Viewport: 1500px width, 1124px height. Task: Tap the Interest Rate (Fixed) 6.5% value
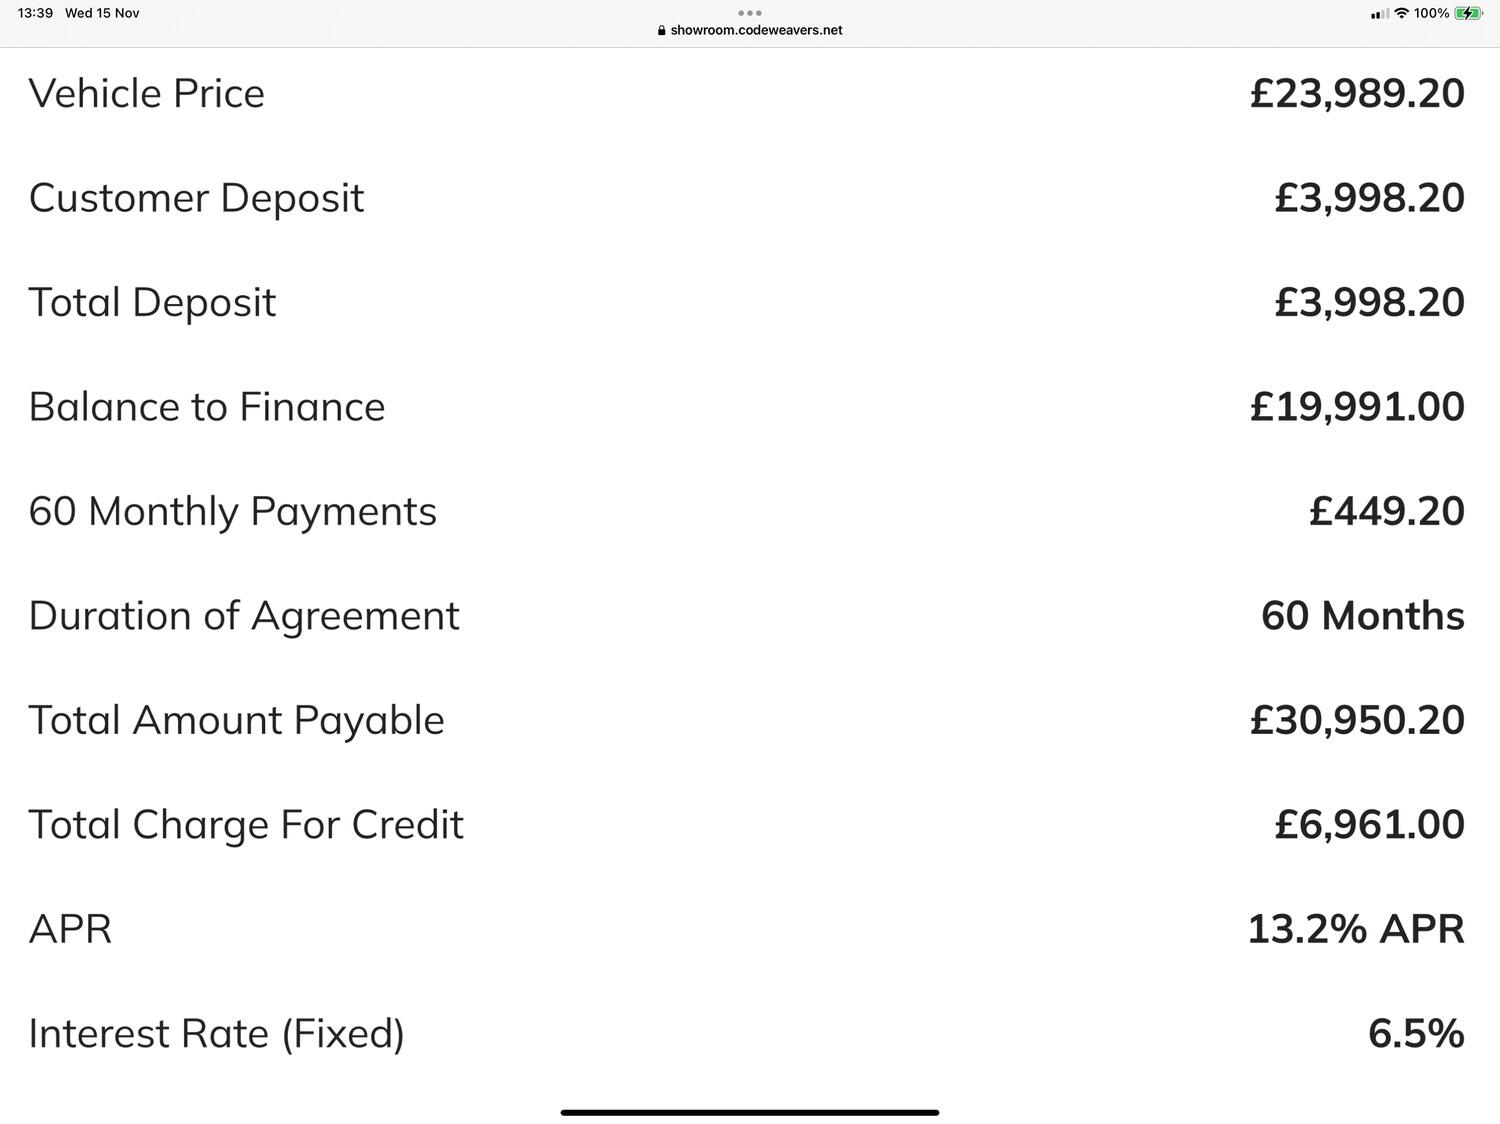point(1416,1033)
